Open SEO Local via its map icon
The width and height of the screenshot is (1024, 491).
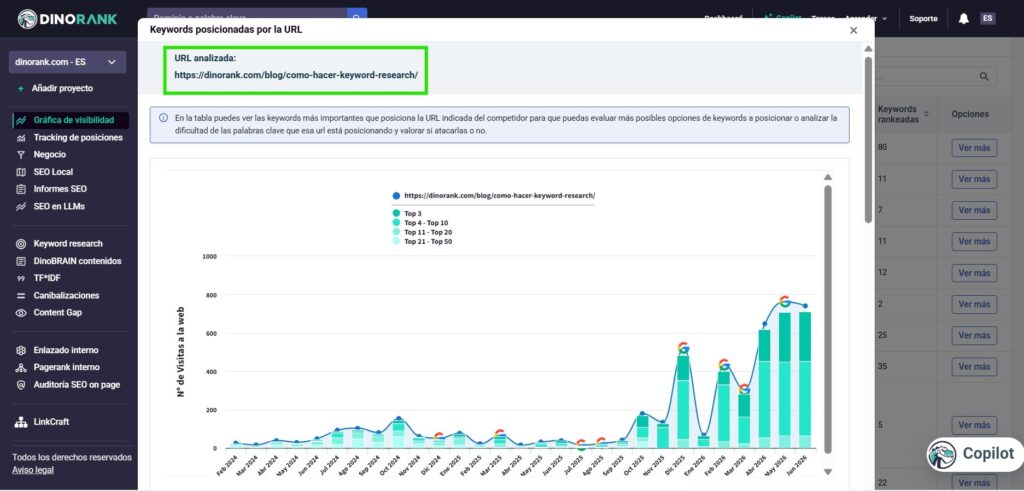pyautogui.click(x=21, y=172)
